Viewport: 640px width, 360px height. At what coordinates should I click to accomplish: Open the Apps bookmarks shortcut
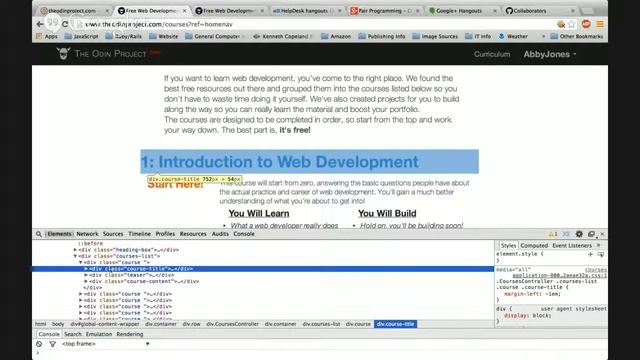pyautogui.click(x=47, y=36)
